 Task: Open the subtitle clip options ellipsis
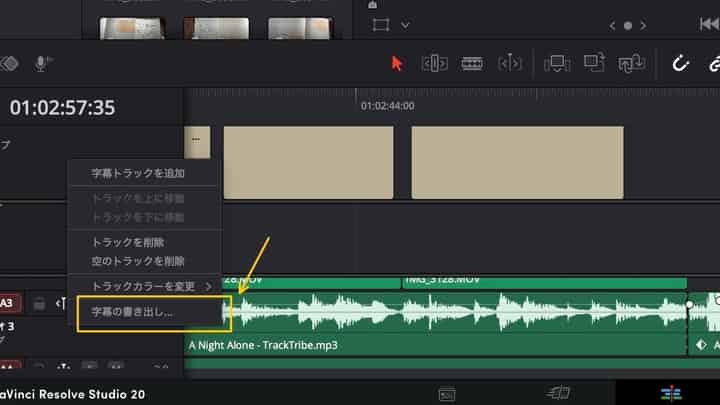pyautogui.click(x=196, y=140)
